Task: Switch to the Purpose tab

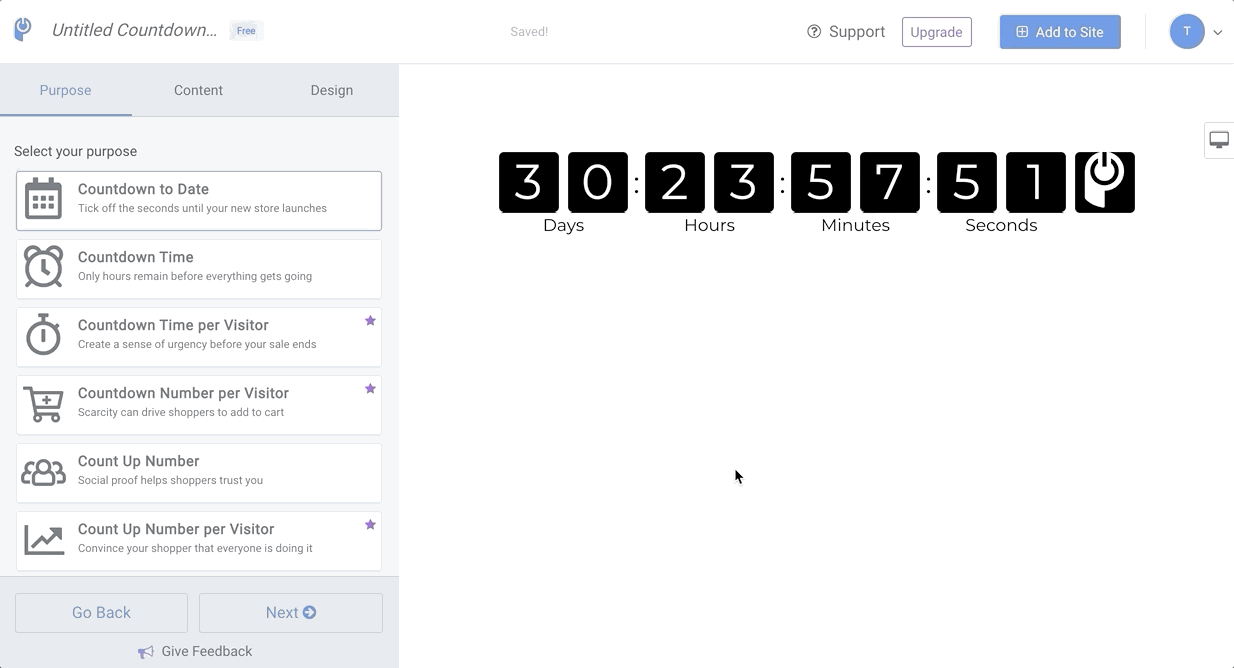Action: click(66, 90)
